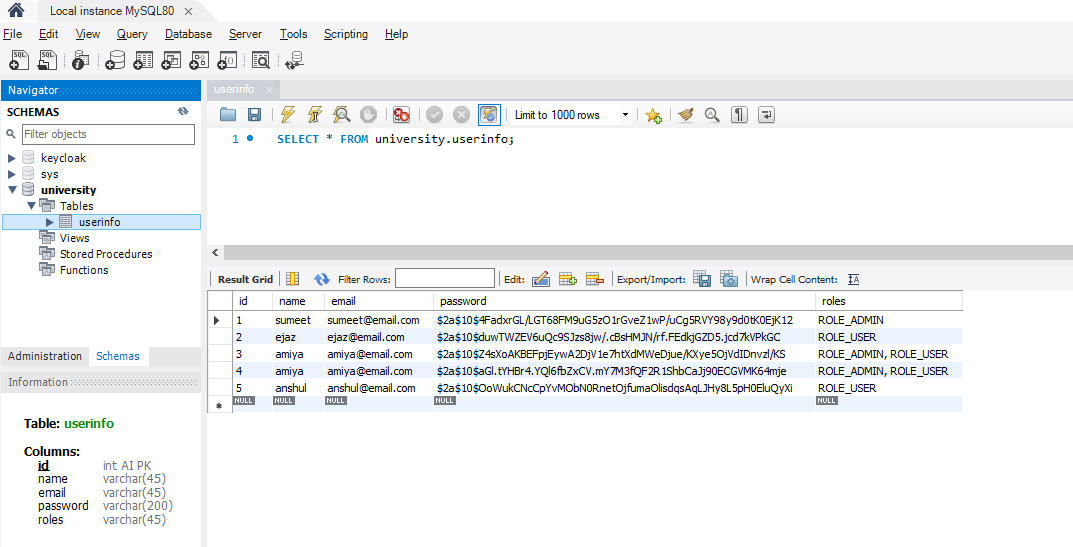Select the userinfo table in tree

tap(99, 222)
